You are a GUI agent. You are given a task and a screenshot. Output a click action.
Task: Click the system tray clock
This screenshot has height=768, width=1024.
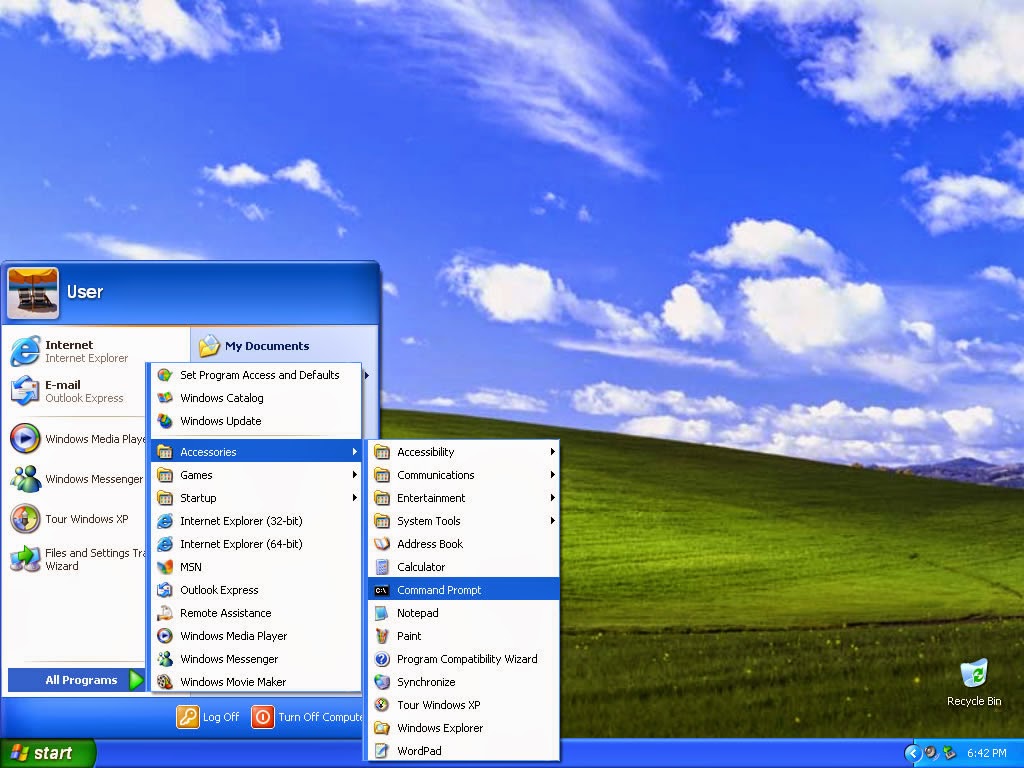point(987,753)
